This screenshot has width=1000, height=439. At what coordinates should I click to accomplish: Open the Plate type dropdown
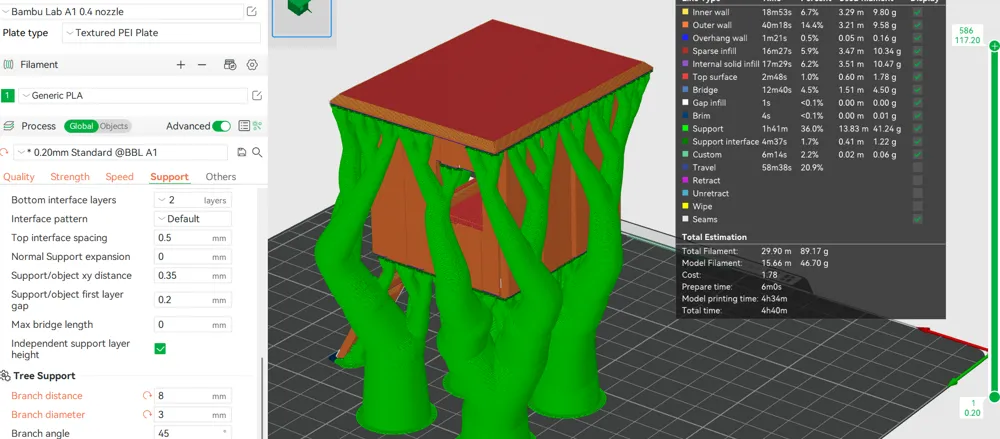coord(161,33)
